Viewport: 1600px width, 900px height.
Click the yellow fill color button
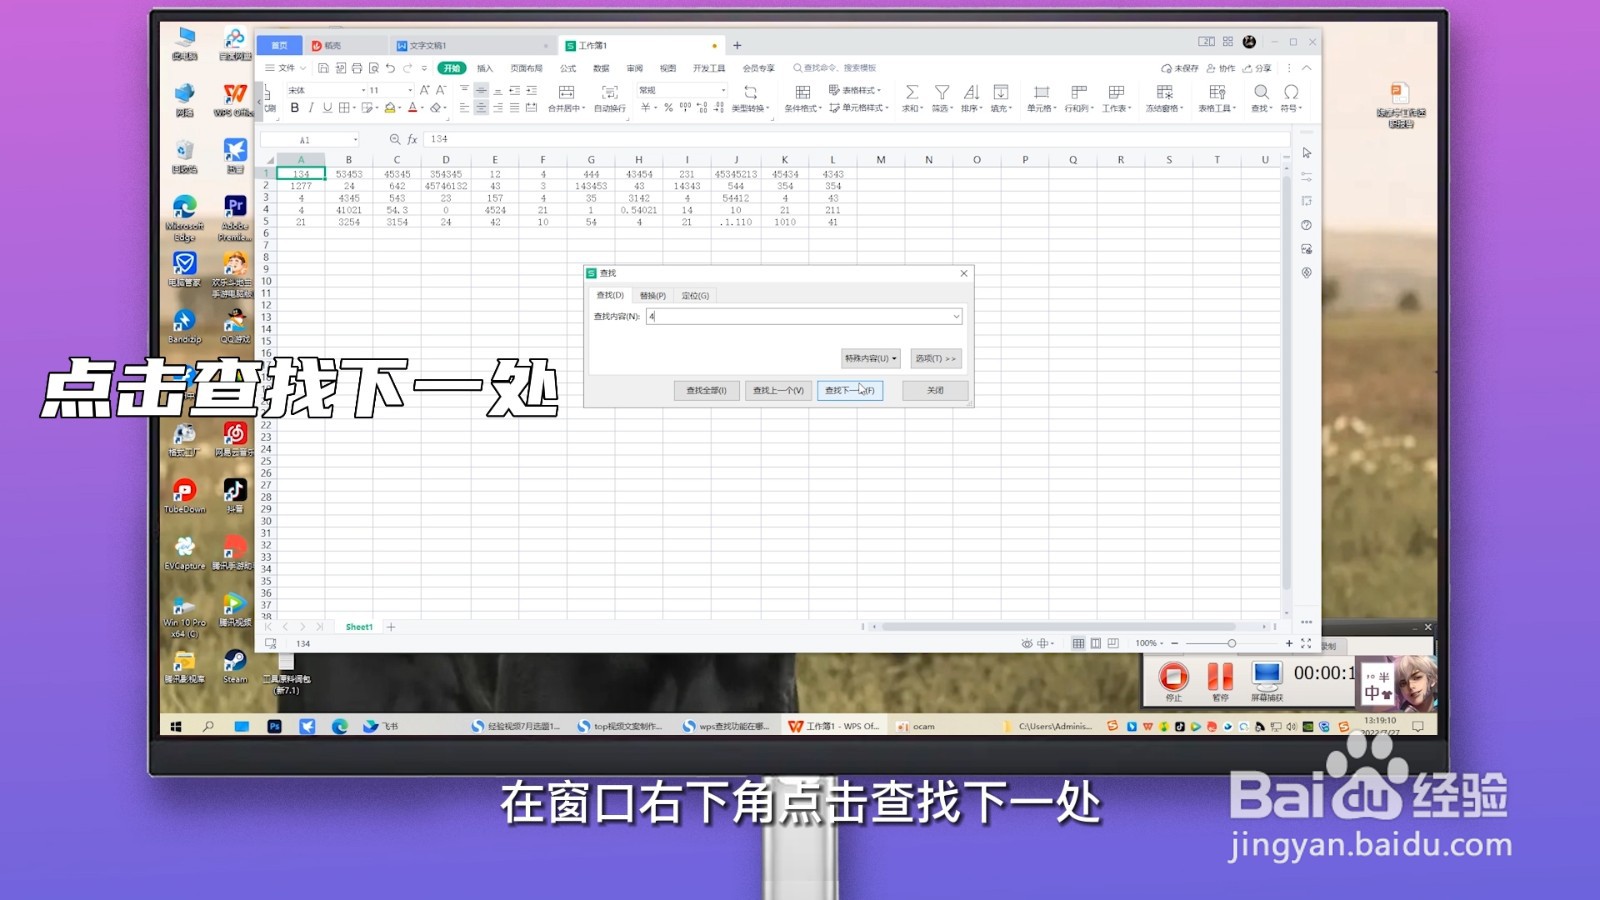click(390, 107)
